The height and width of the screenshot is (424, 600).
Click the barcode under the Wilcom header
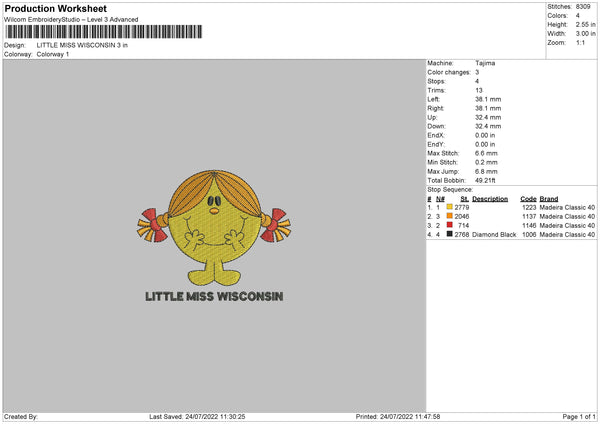[x=104, y=32]
